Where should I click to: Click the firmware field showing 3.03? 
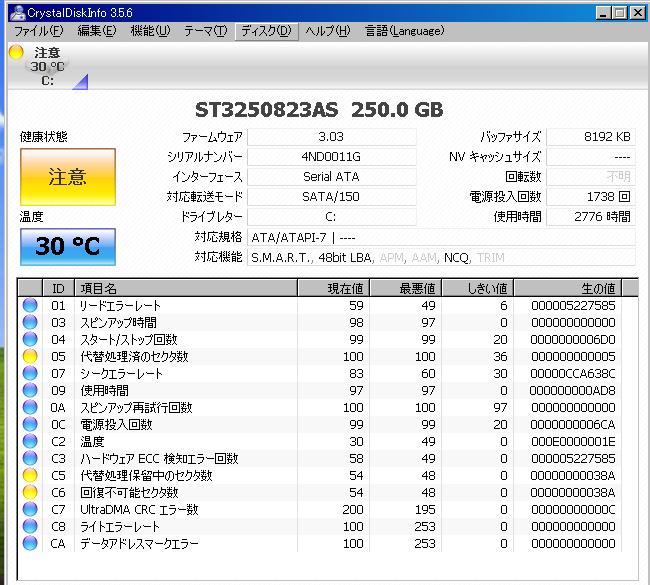tap(332, 137)
